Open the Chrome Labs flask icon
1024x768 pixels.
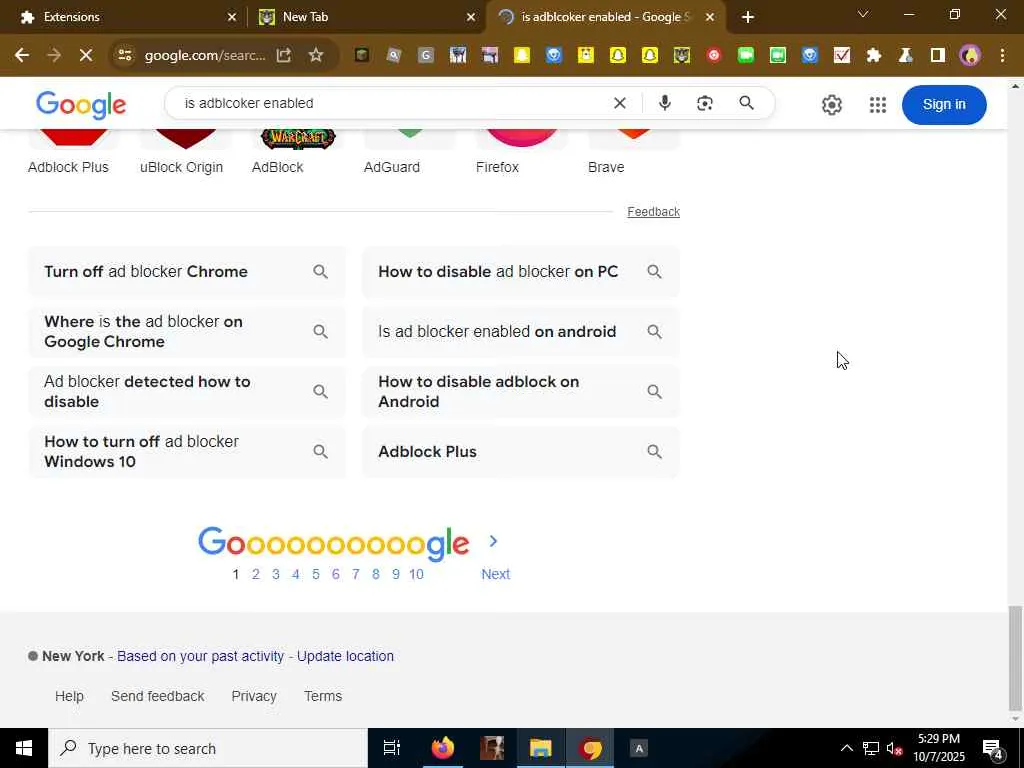pos(906,56)
